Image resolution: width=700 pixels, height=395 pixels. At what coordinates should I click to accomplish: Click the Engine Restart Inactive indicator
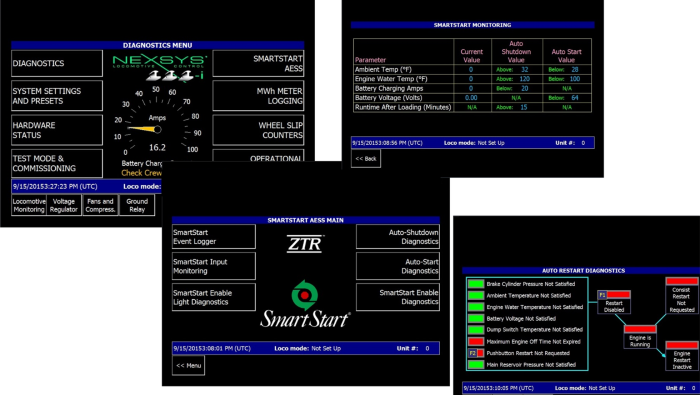click(x=682, y=345)
